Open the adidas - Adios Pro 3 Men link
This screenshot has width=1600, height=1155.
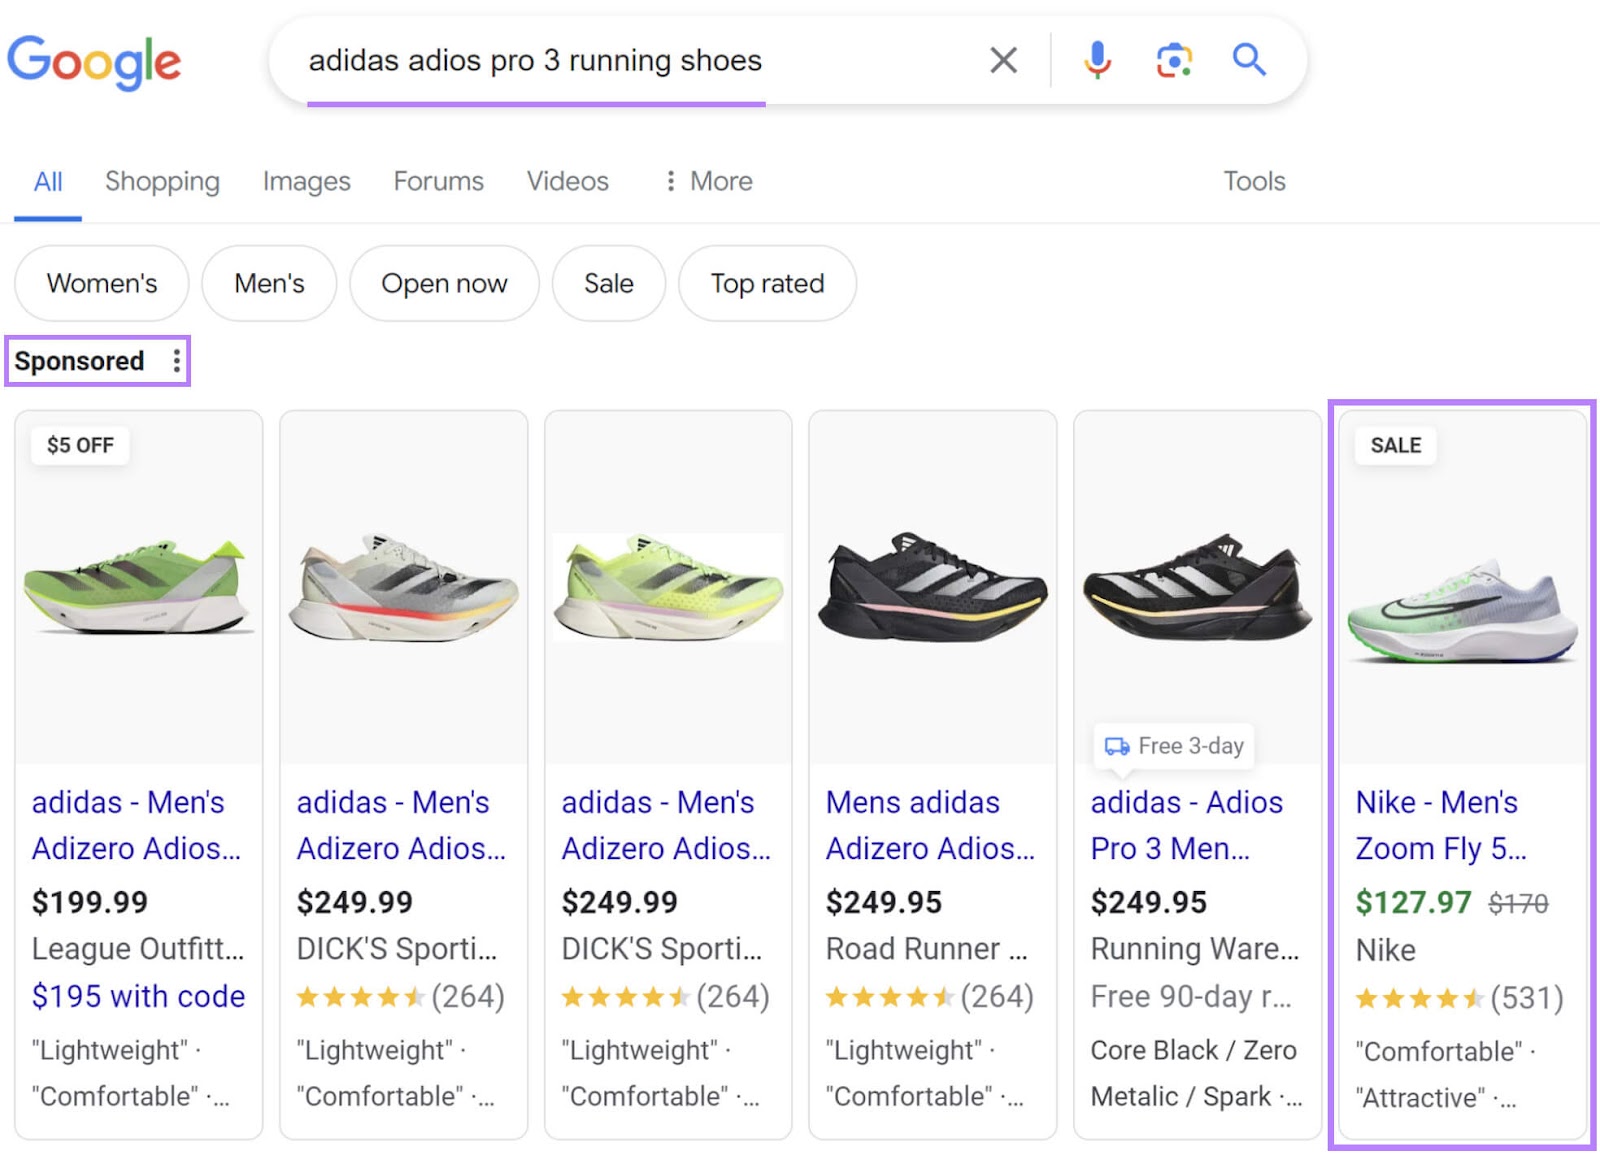click(x=1187, y=825)
